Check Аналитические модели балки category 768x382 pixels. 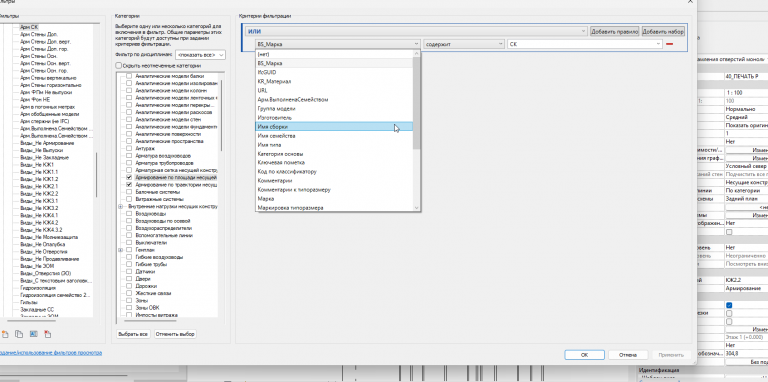(x=129, y=76)
